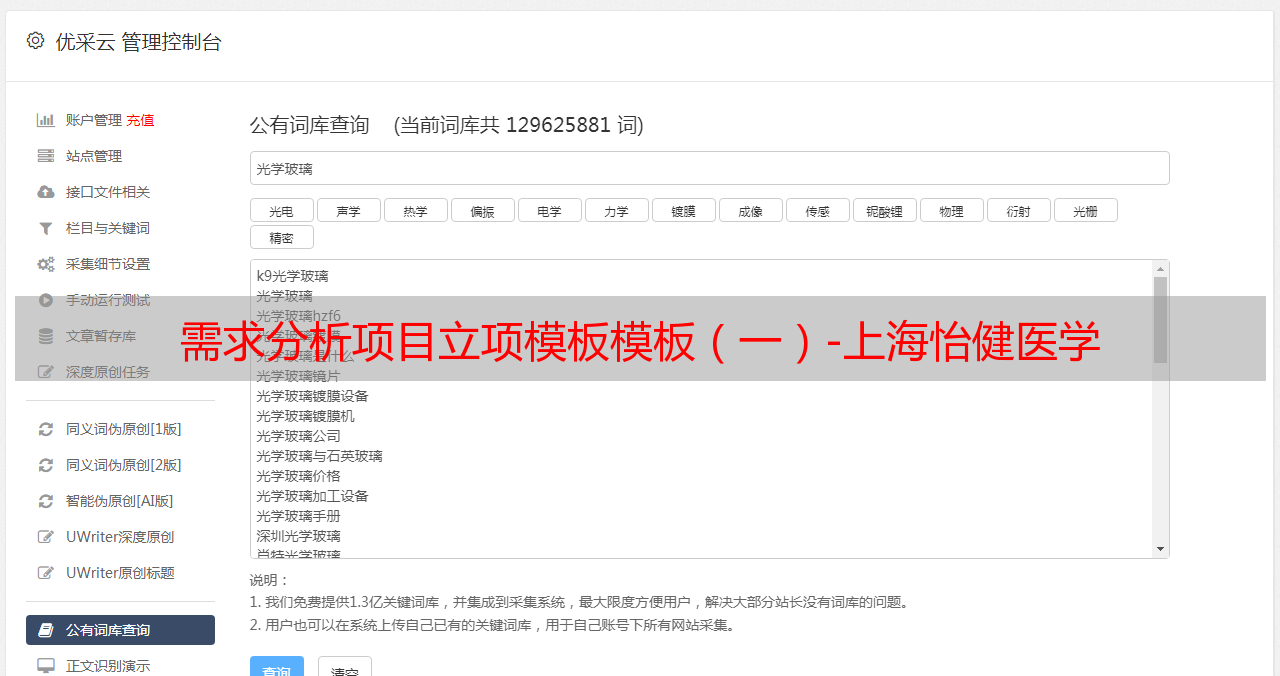Click the red 充值 link
1280x676 pixels.
click(x=140, y=120)
